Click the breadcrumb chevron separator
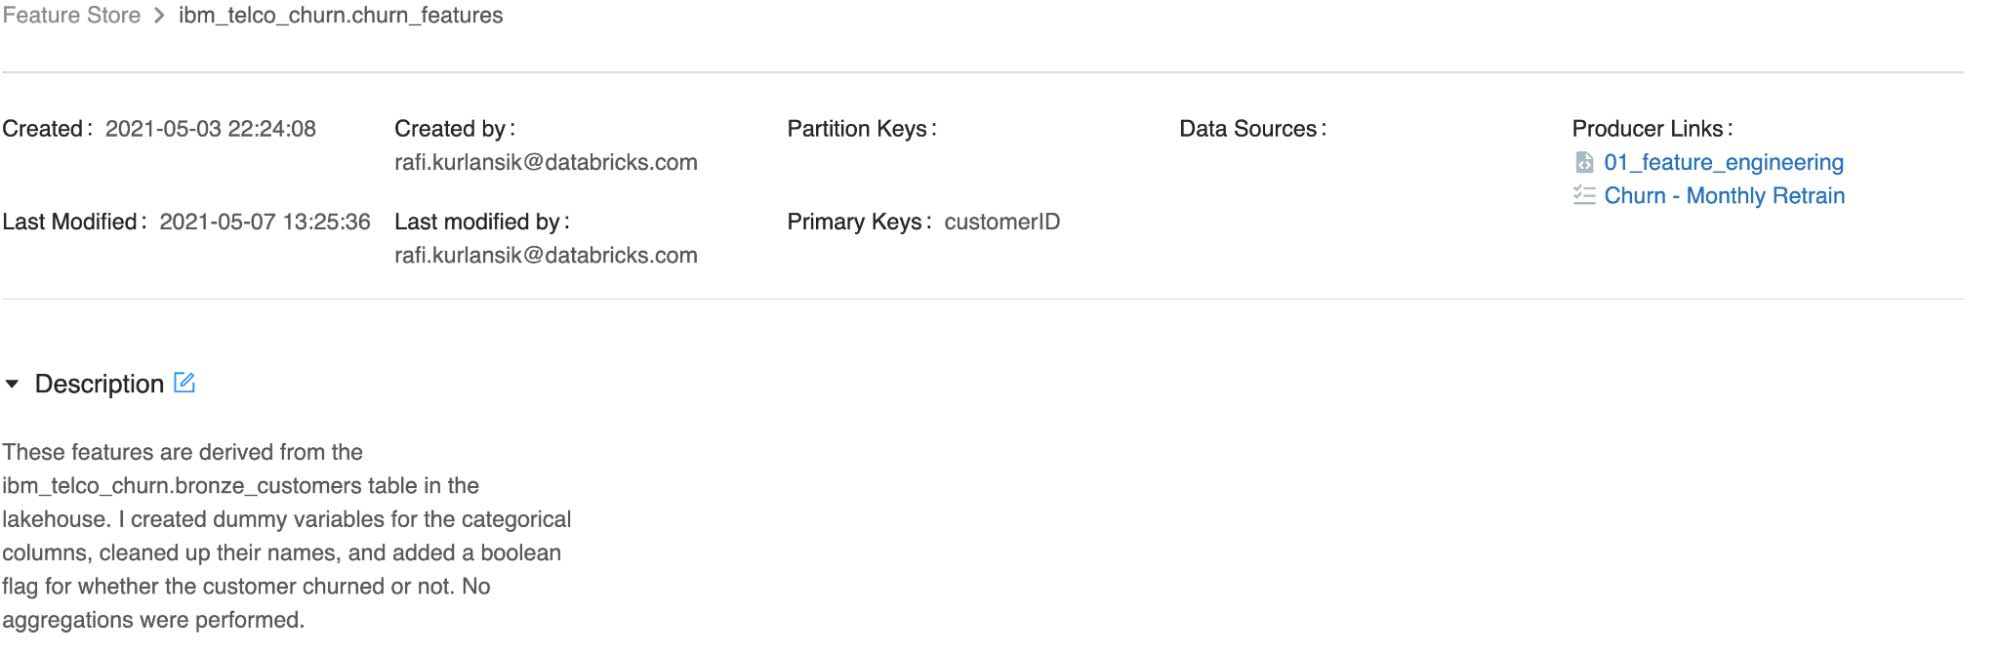The height and width of the screenshot is (649, 1999). [x=159, y=16]
